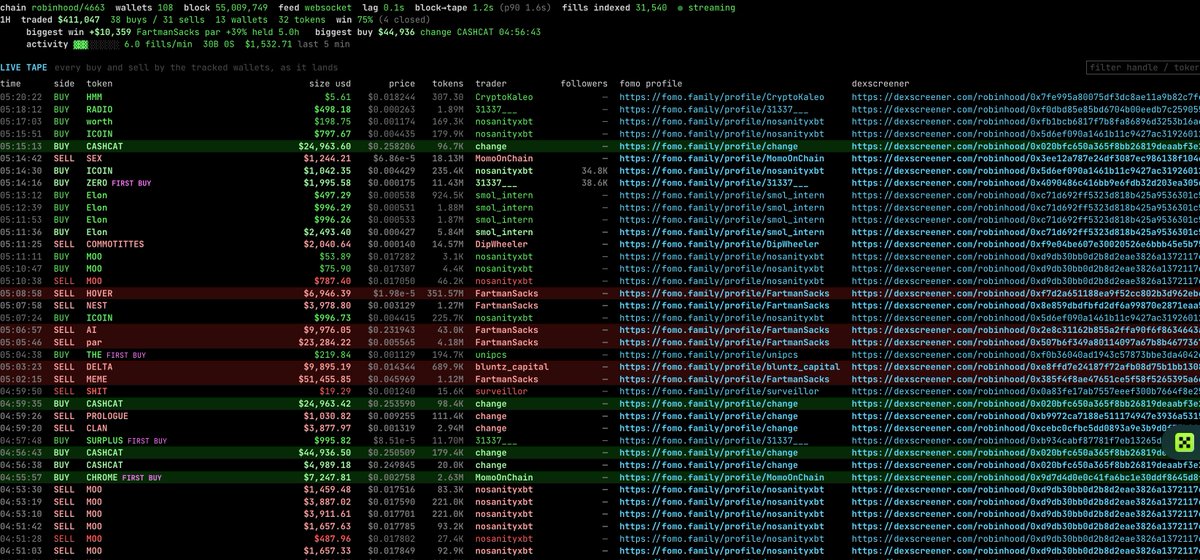Select the 1H timeframe label
The height and width of the screenshot is (560, 1200).
click(x=6, y=19)
